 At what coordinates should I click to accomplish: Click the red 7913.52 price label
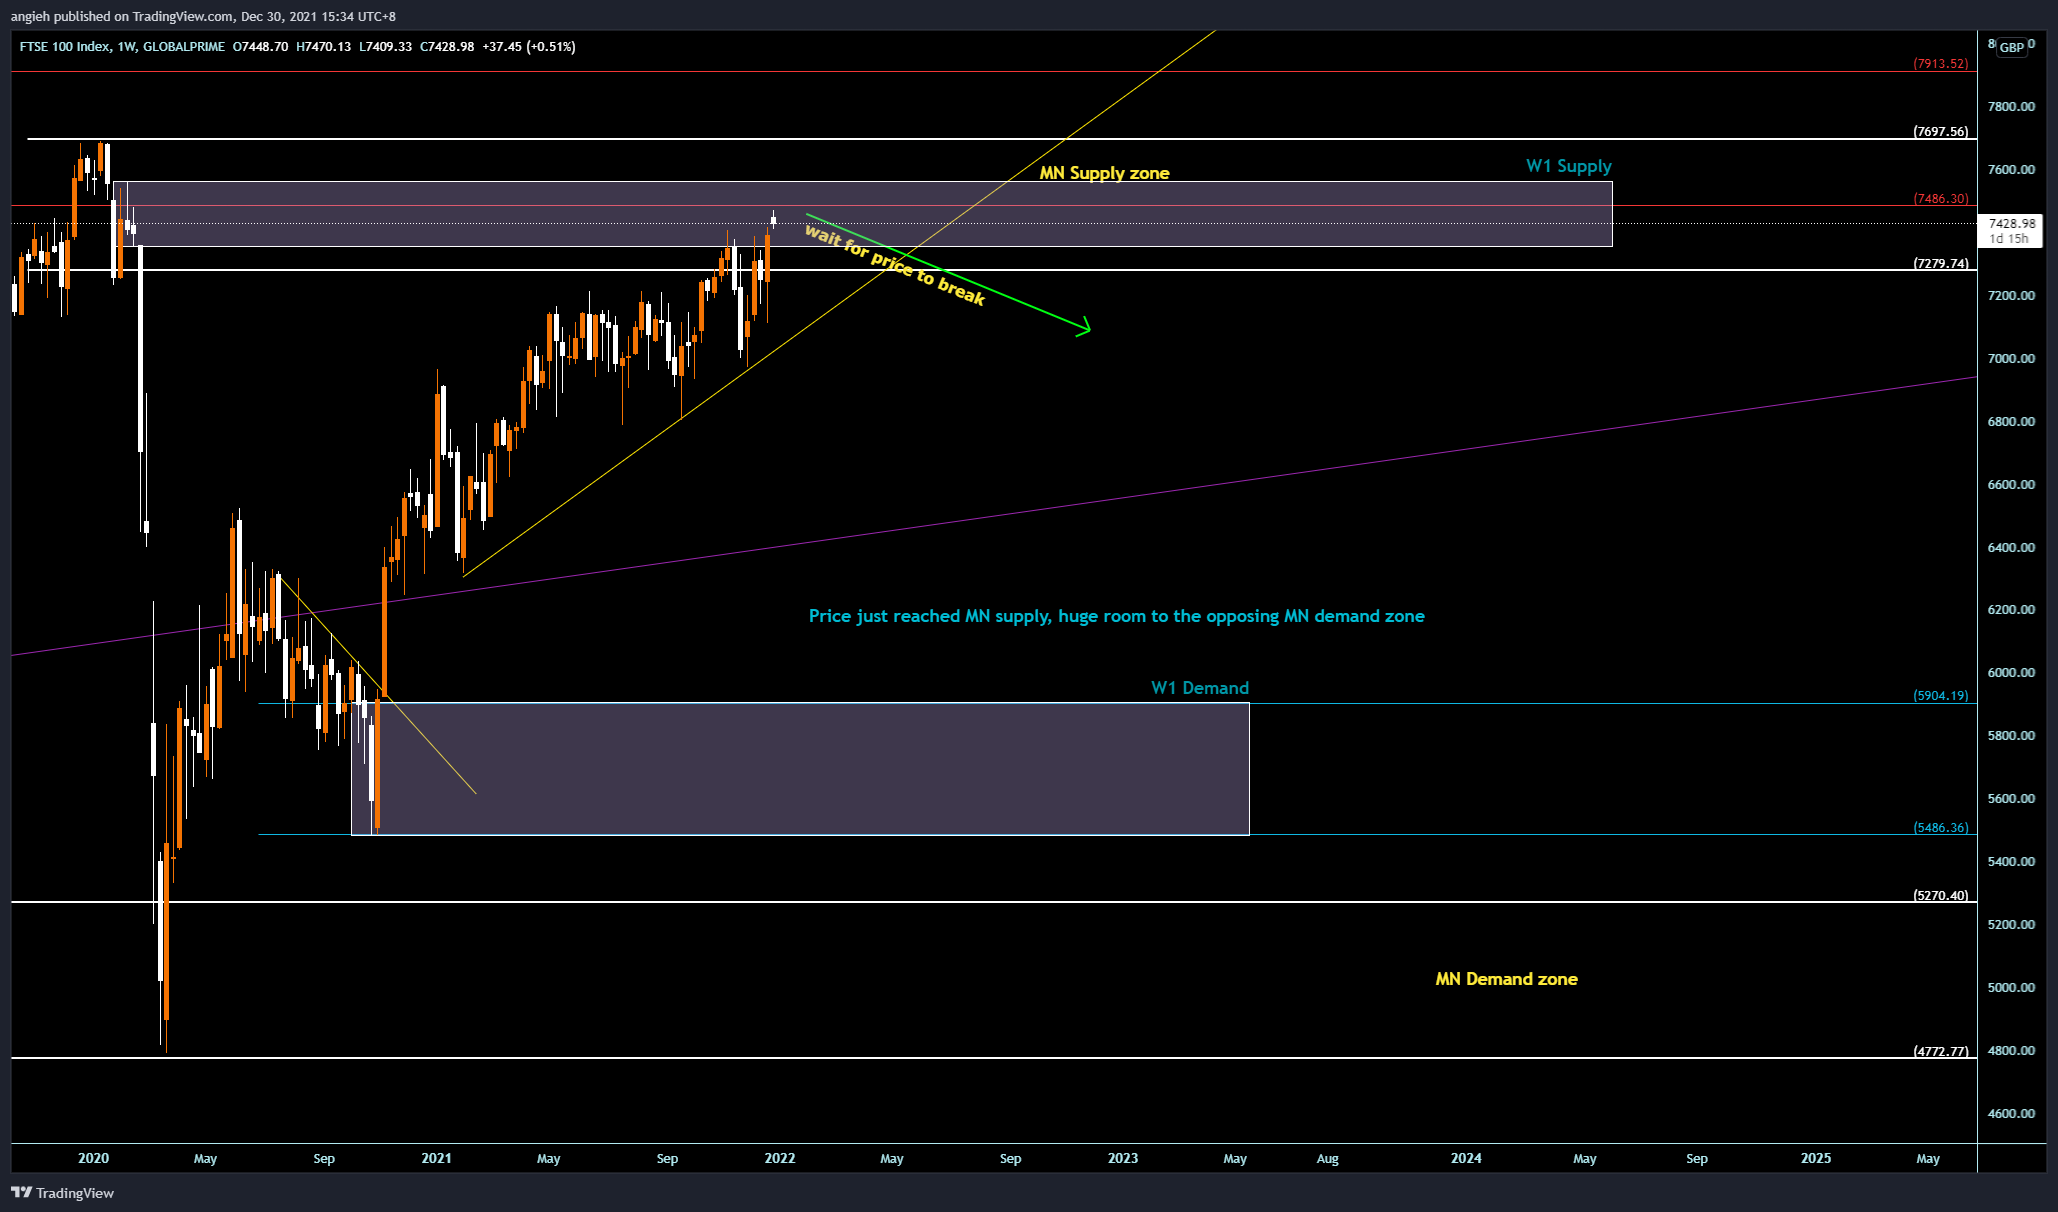tap(1940, 64)
